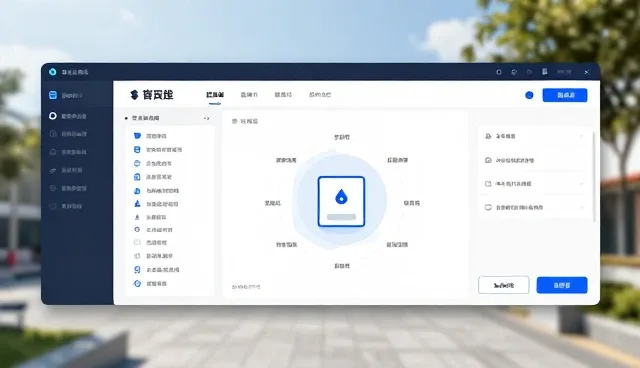Click the solid blue button in the header
The height and width of the screenshot is (368, 640).
tap(564, 95)
